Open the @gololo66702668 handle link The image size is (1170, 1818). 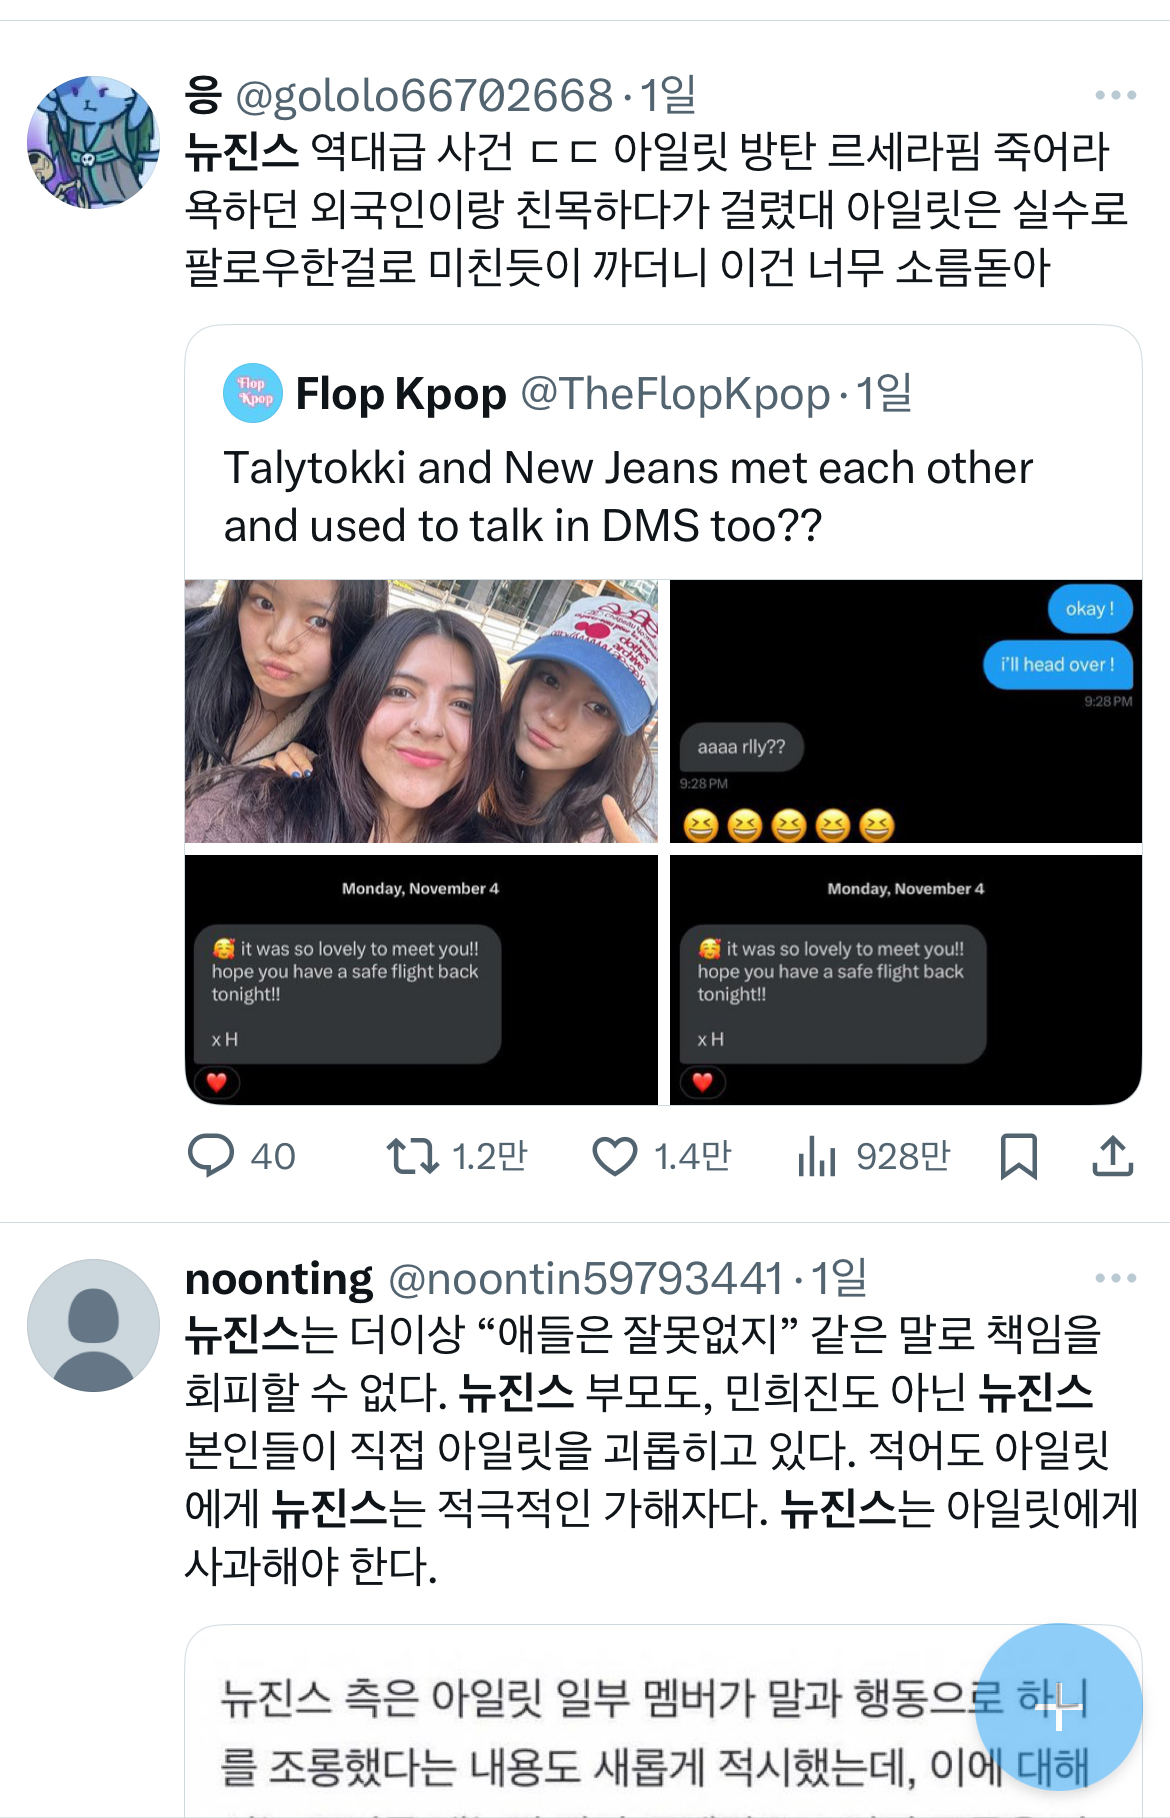click(423, 96)
